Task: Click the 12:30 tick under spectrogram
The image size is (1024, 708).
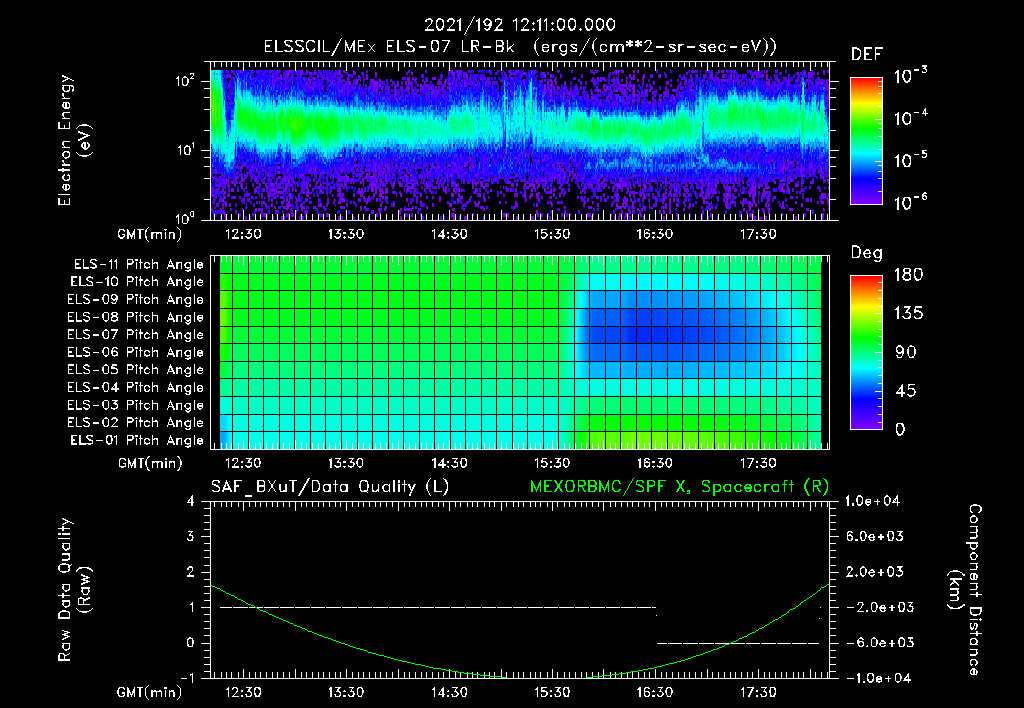Action: tap(243, 234)
